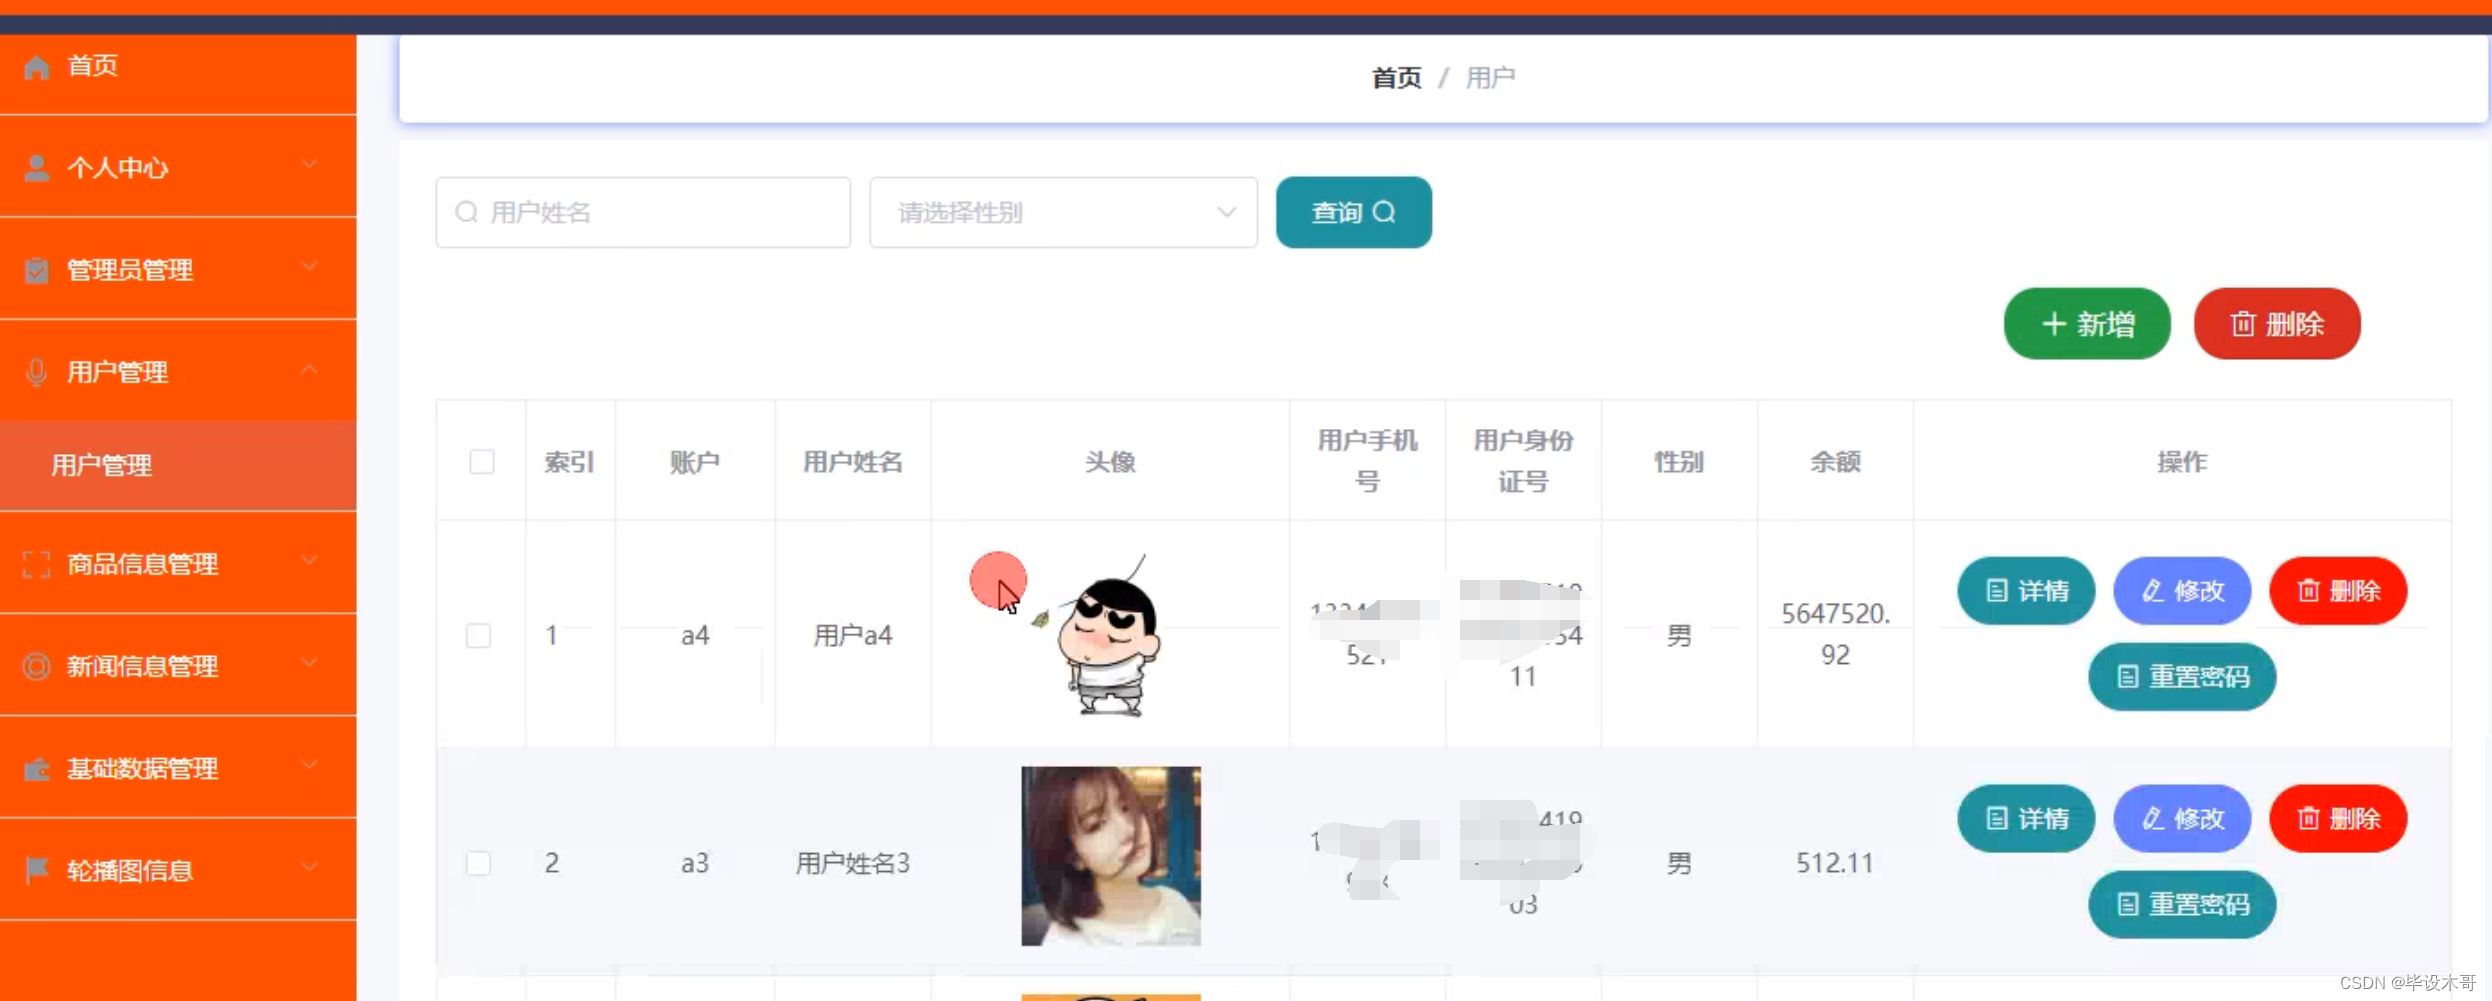Click the flag icon for 轮播图信息
Image resolution: width=2492 pixels, height=1001 pixels.
[37, 871]
